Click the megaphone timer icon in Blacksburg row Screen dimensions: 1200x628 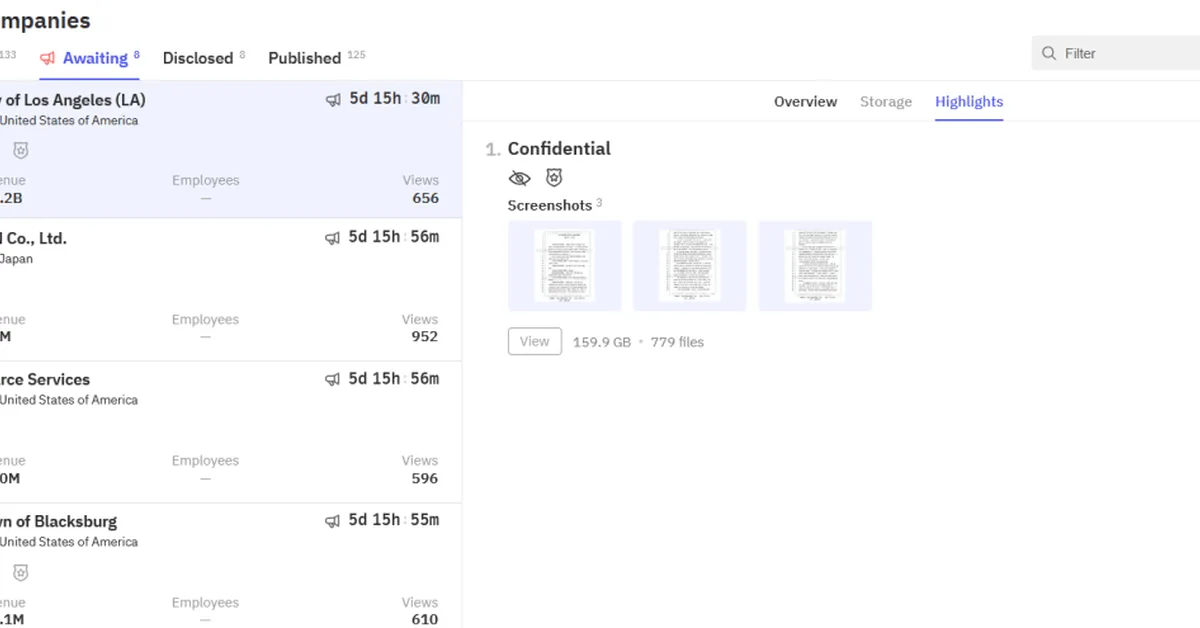click(x=333, y=521)
